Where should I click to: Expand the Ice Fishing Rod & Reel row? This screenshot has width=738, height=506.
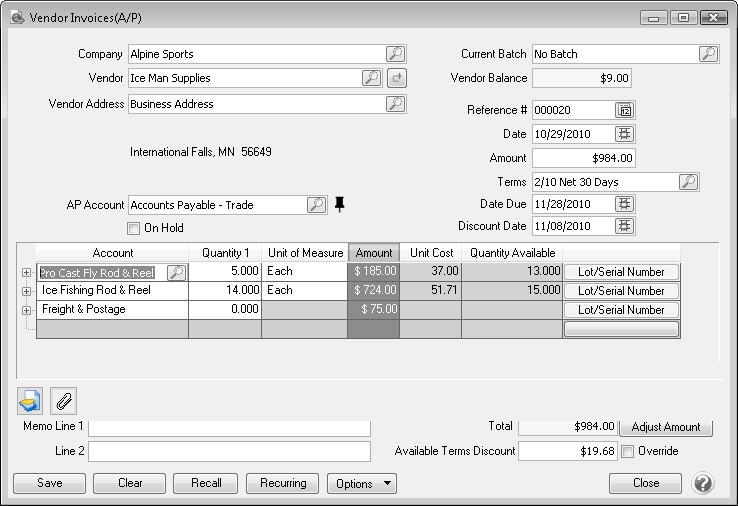click(26, 291)
